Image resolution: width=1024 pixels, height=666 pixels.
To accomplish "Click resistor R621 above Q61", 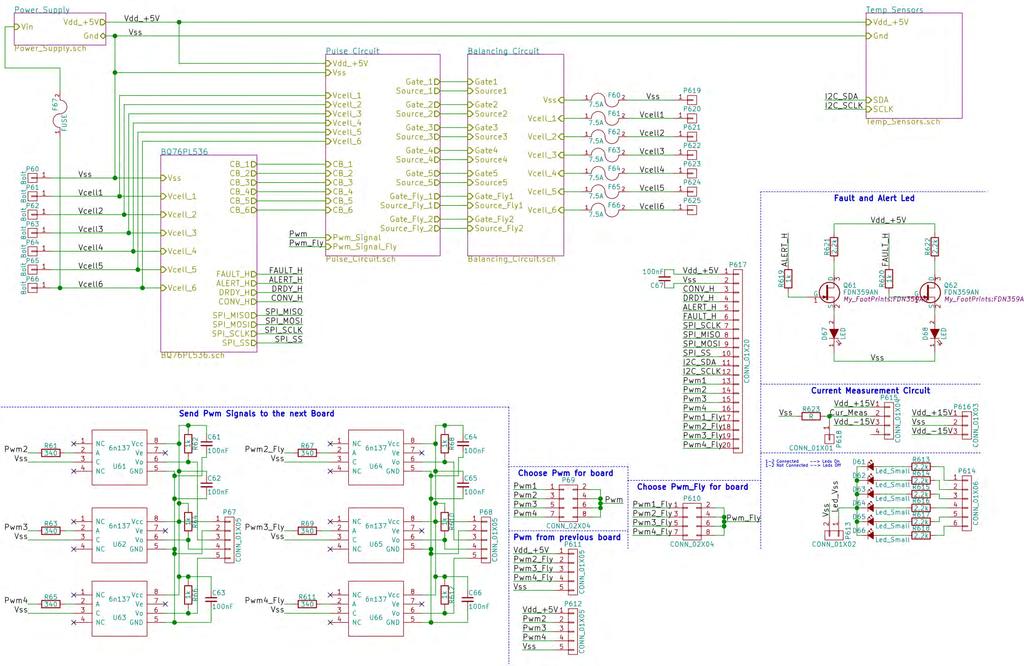I will click(834, 246).
